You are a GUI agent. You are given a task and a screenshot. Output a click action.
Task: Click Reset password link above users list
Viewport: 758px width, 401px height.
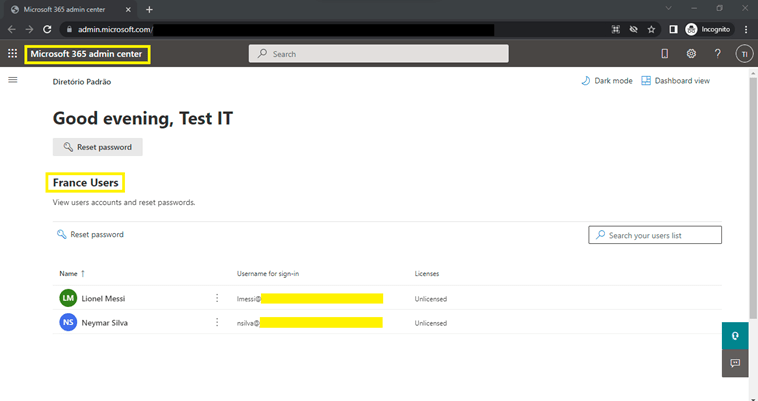(91, 235)
